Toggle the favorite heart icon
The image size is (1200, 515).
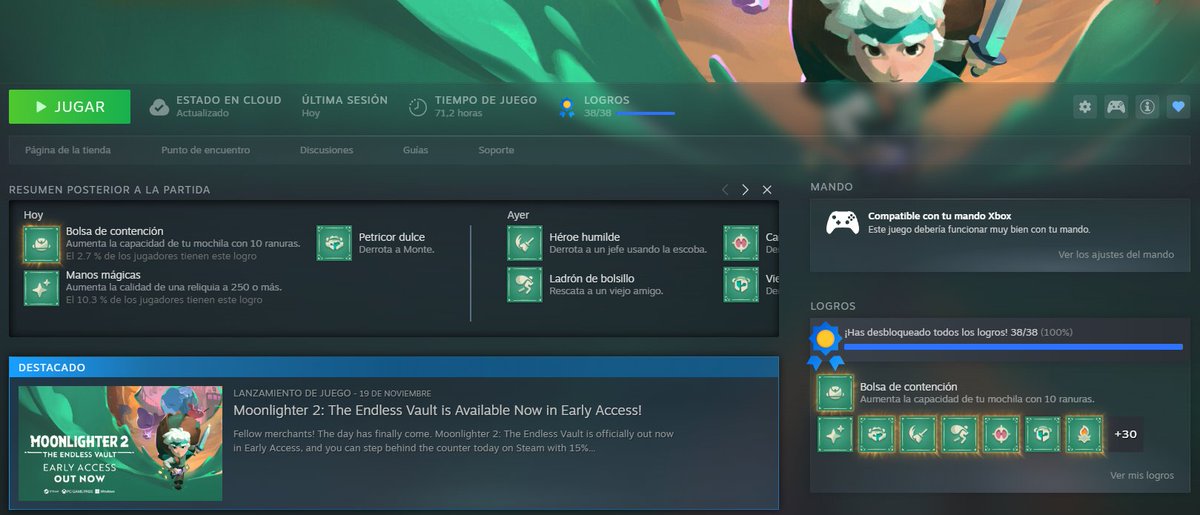tap(1178, 107)
